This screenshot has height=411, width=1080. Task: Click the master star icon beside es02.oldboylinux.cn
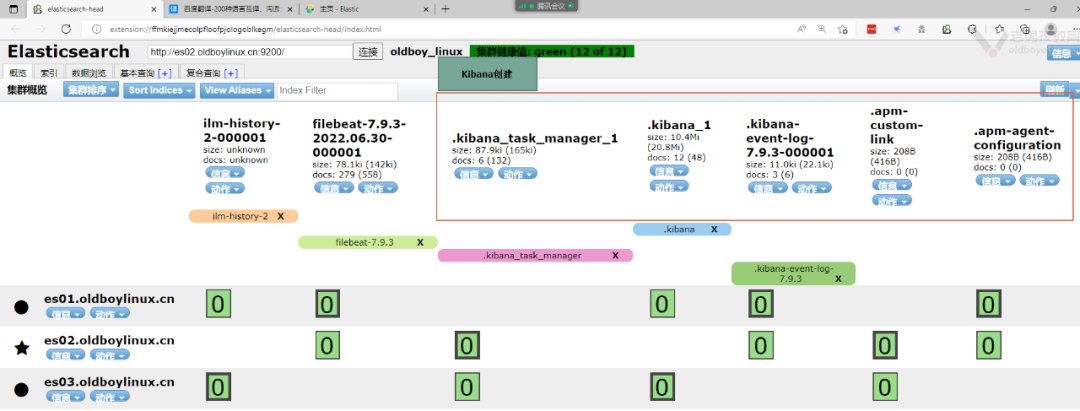pos(22,348)
